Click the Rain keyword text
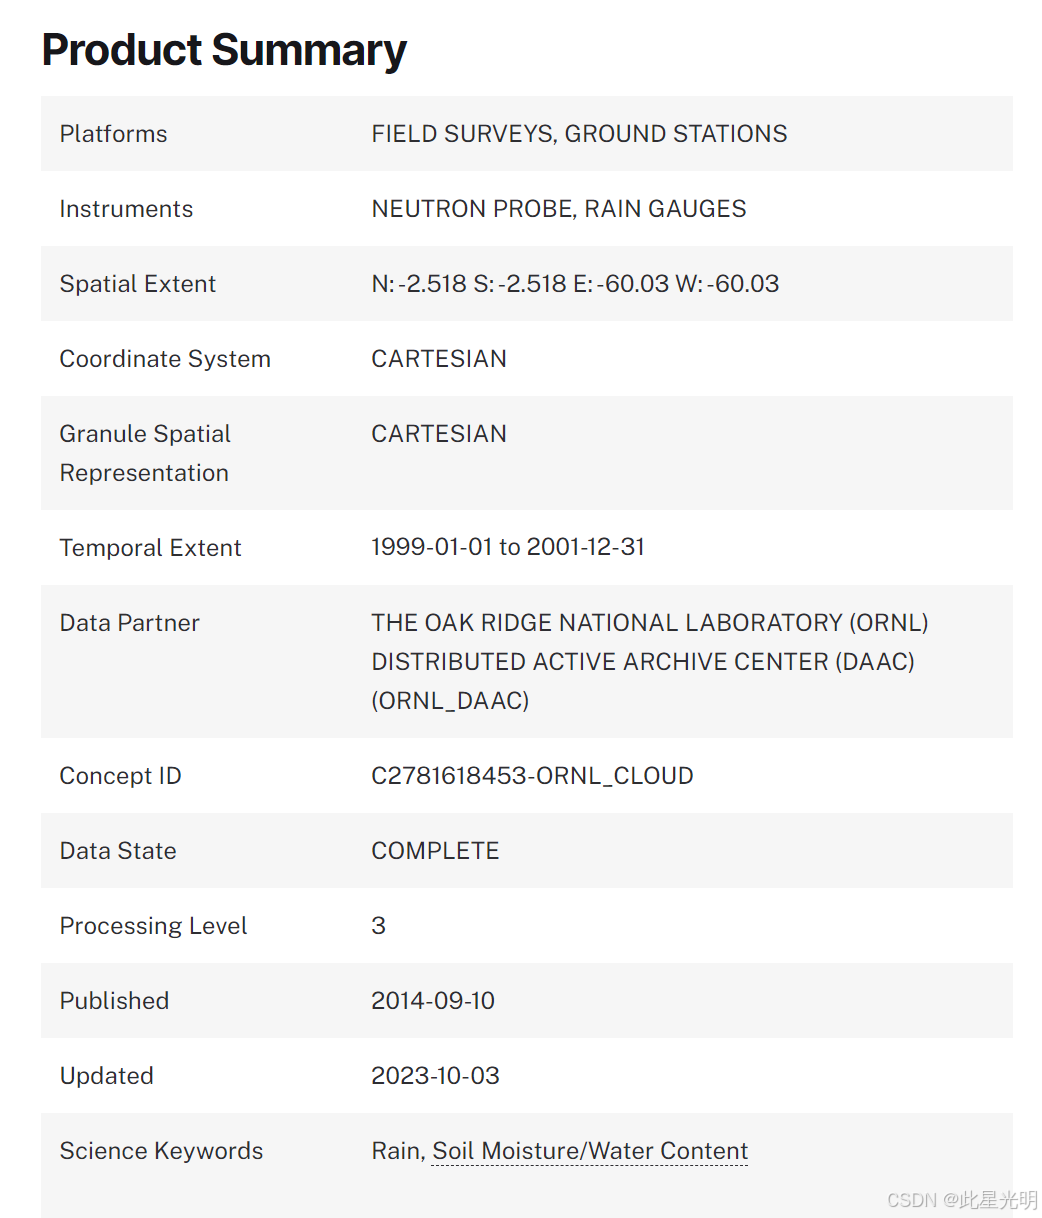 pos(396,1151)
